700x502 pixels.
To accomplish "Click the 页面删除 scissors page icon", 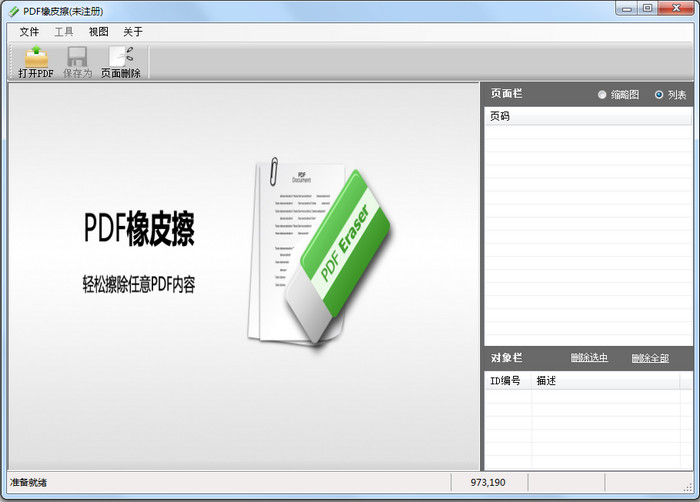I will tap(121, 62).
